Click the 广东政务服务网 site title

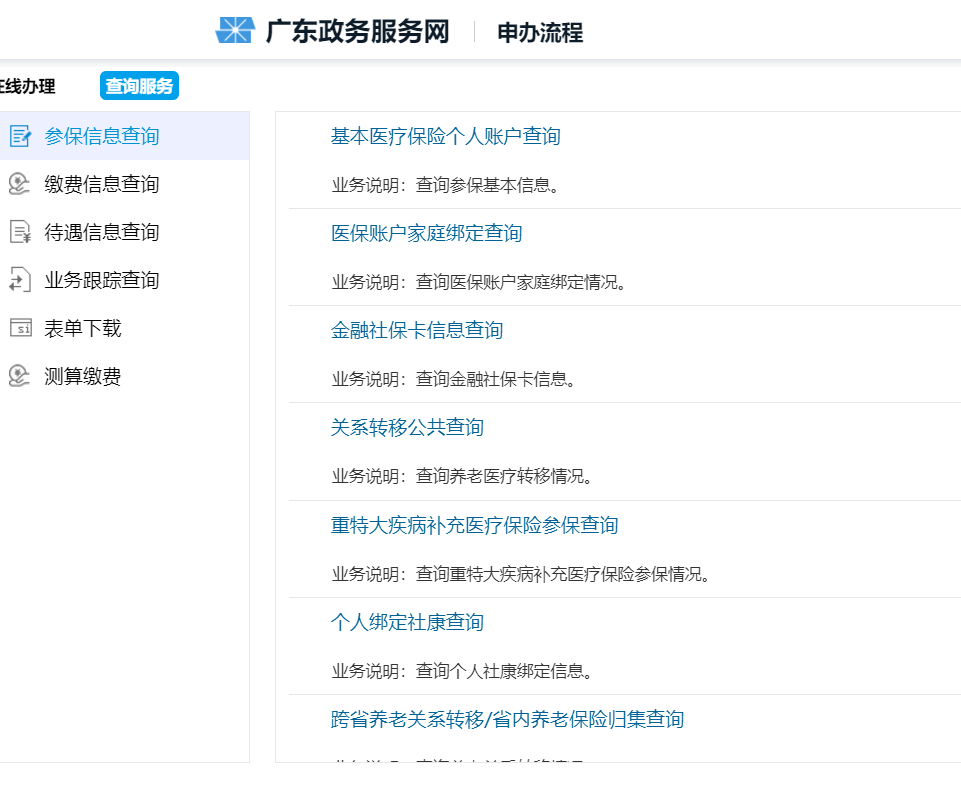point(358,31)
